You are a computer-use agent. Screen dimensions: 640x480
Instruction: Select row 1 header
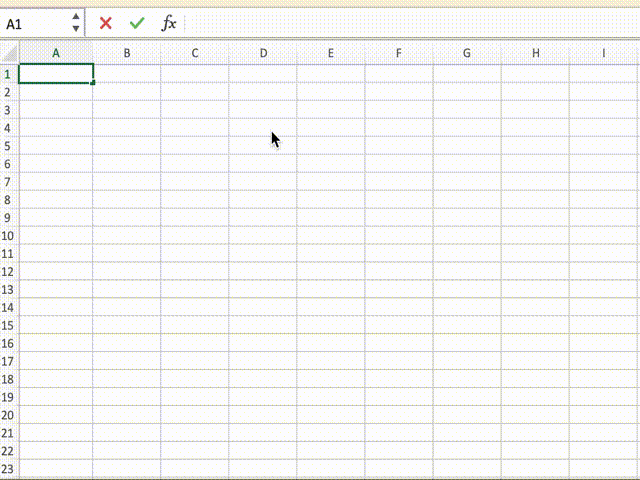click(x=7, y=74)
